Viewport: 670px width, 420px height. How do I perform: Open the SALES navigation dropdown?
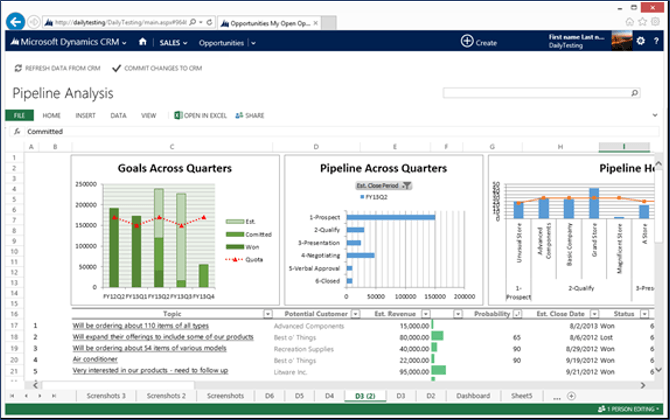(173, 43)
